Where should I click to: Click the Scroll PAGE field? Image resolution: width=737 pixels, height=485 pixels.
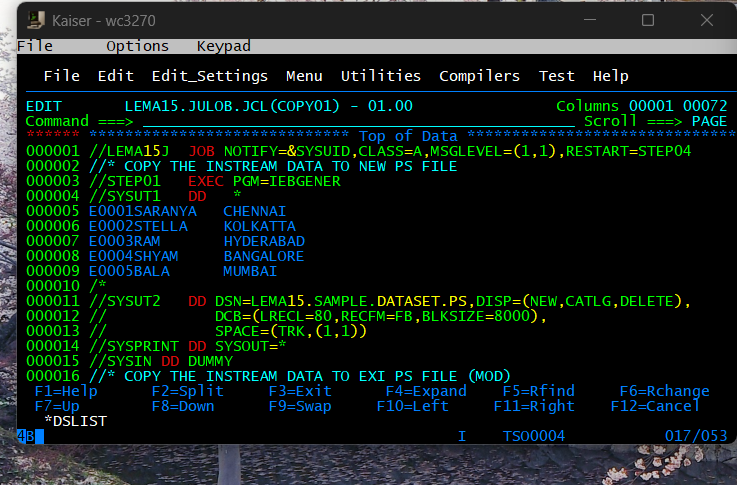[x=709, y=121]
